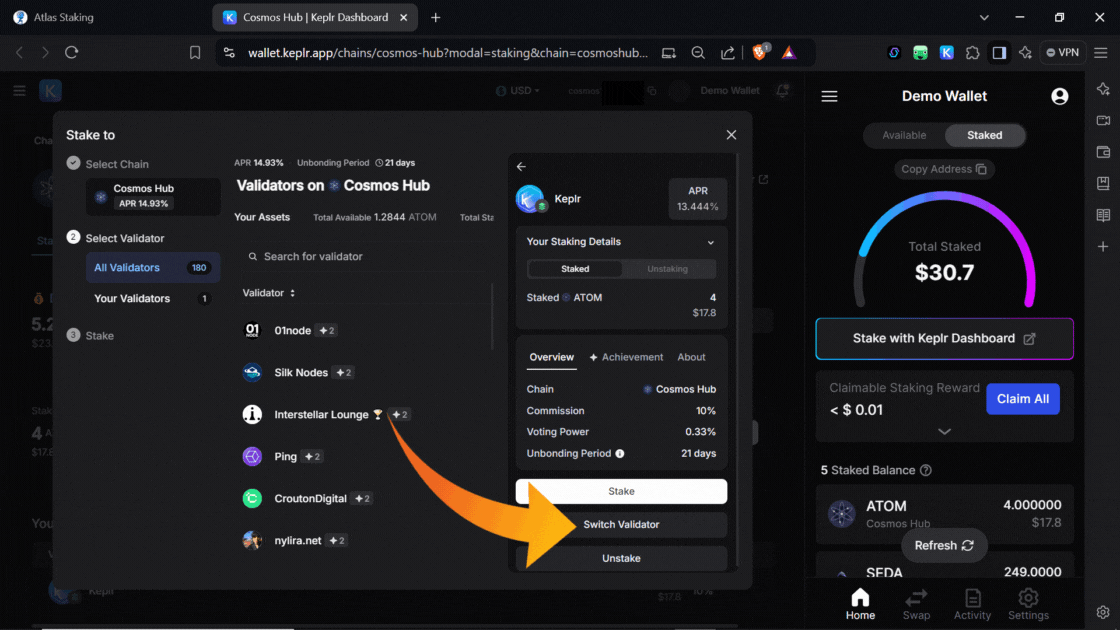
Task: Close the Stake to modal
Action: point(731,135)
